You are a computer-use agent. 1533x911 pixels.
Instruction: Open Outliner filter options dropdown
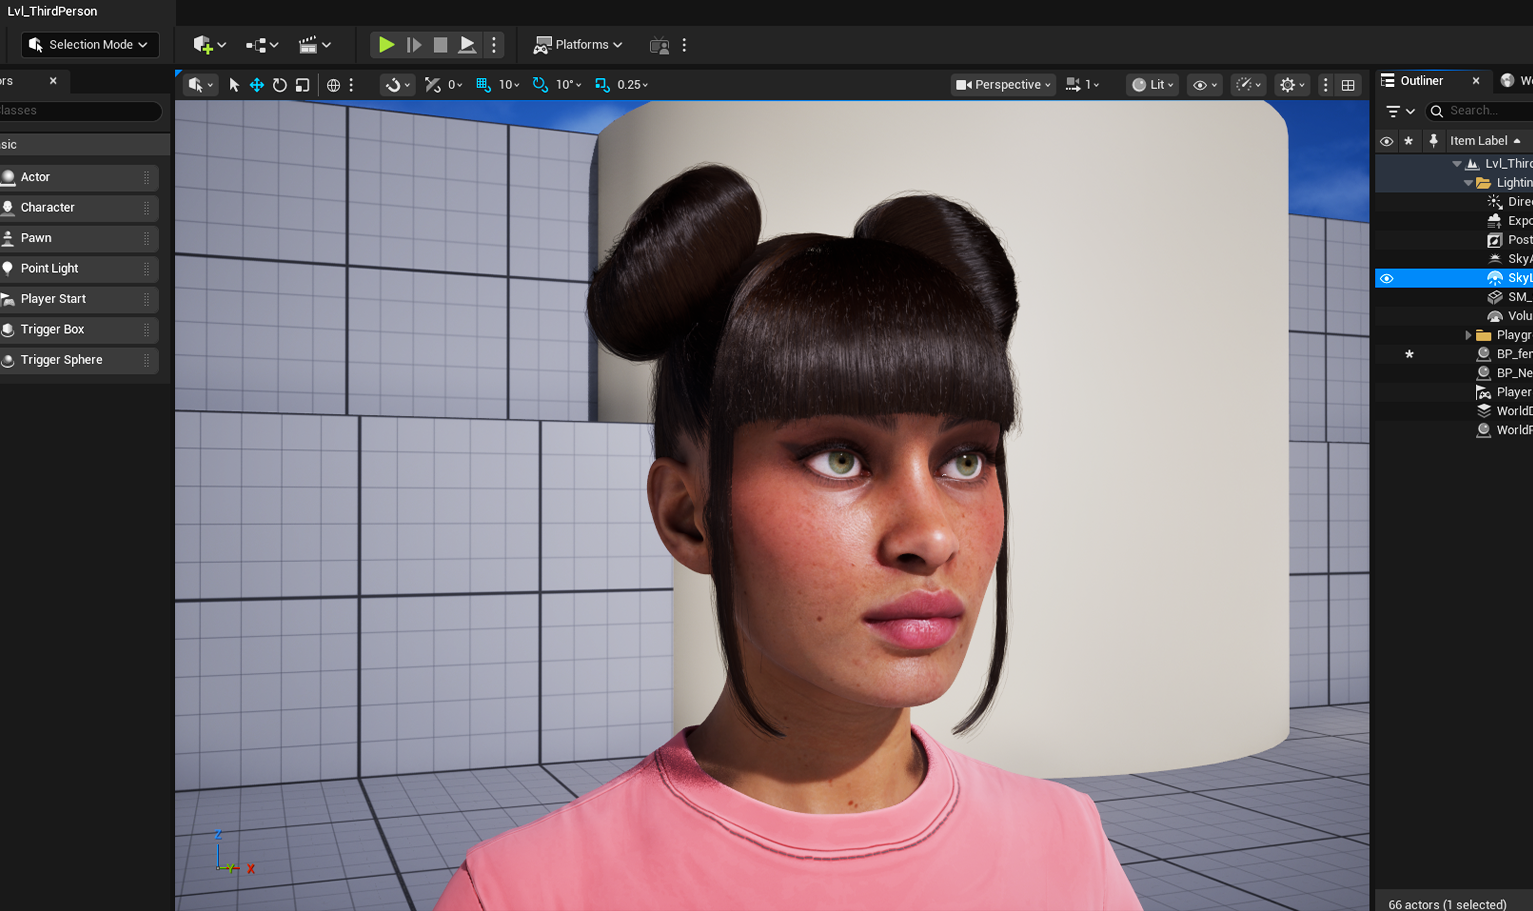coord(1400,111)
